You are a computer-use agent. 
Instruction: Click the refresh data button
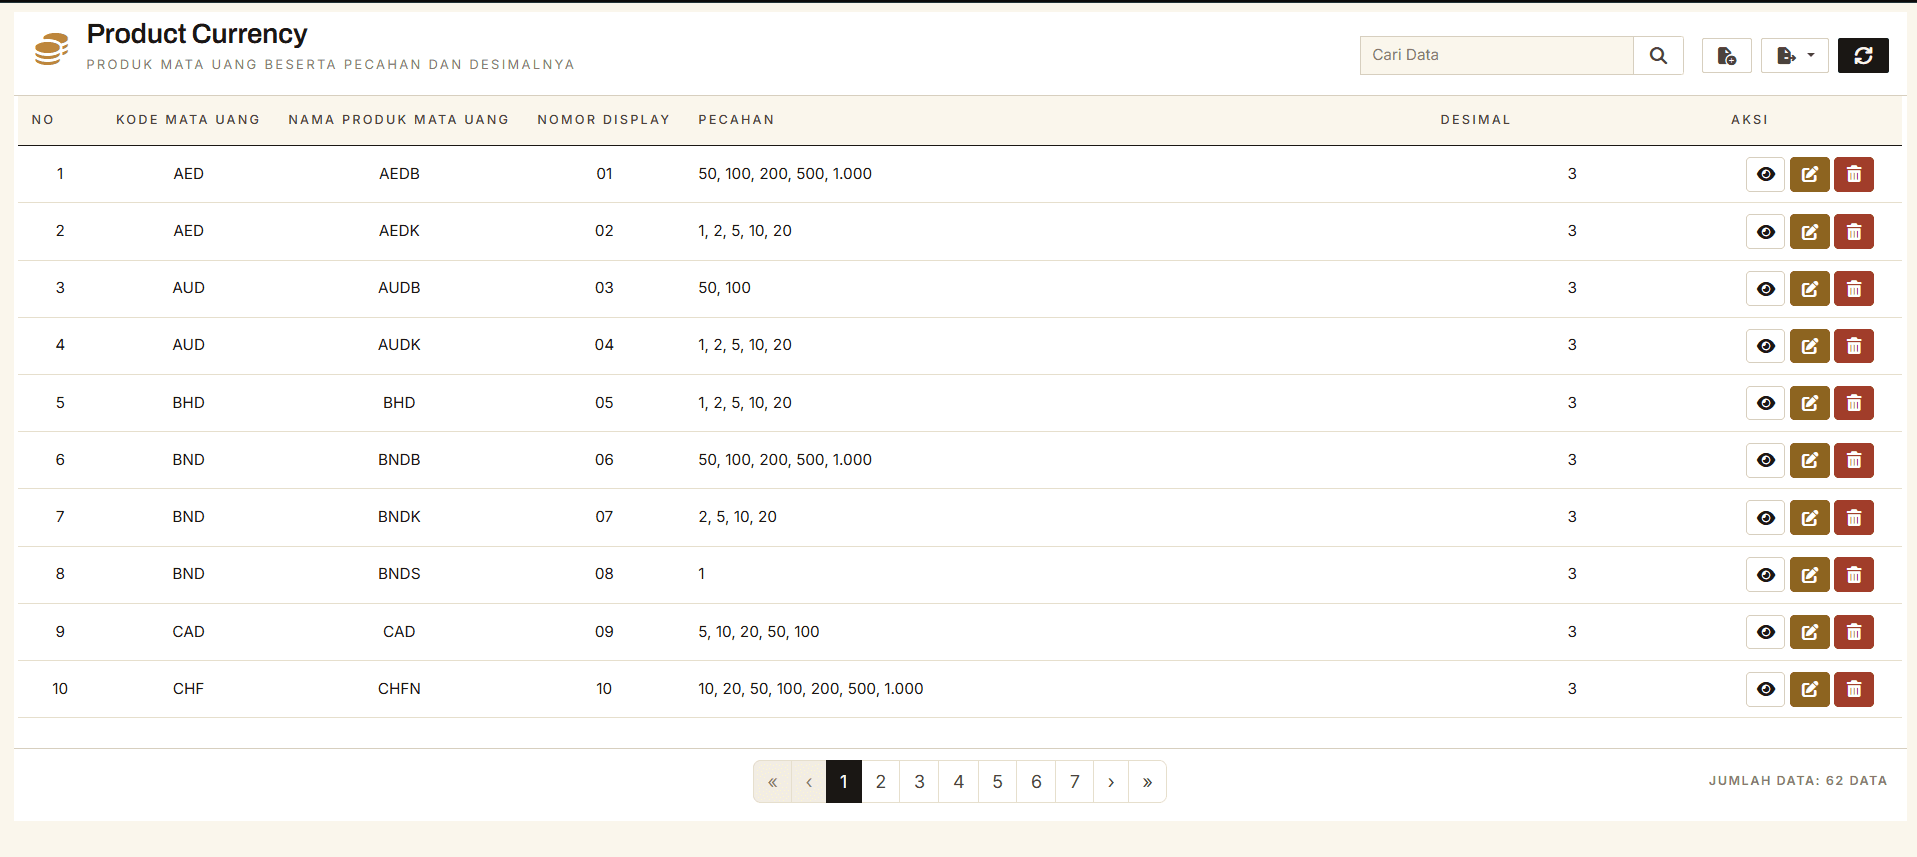click(1863, 55)
